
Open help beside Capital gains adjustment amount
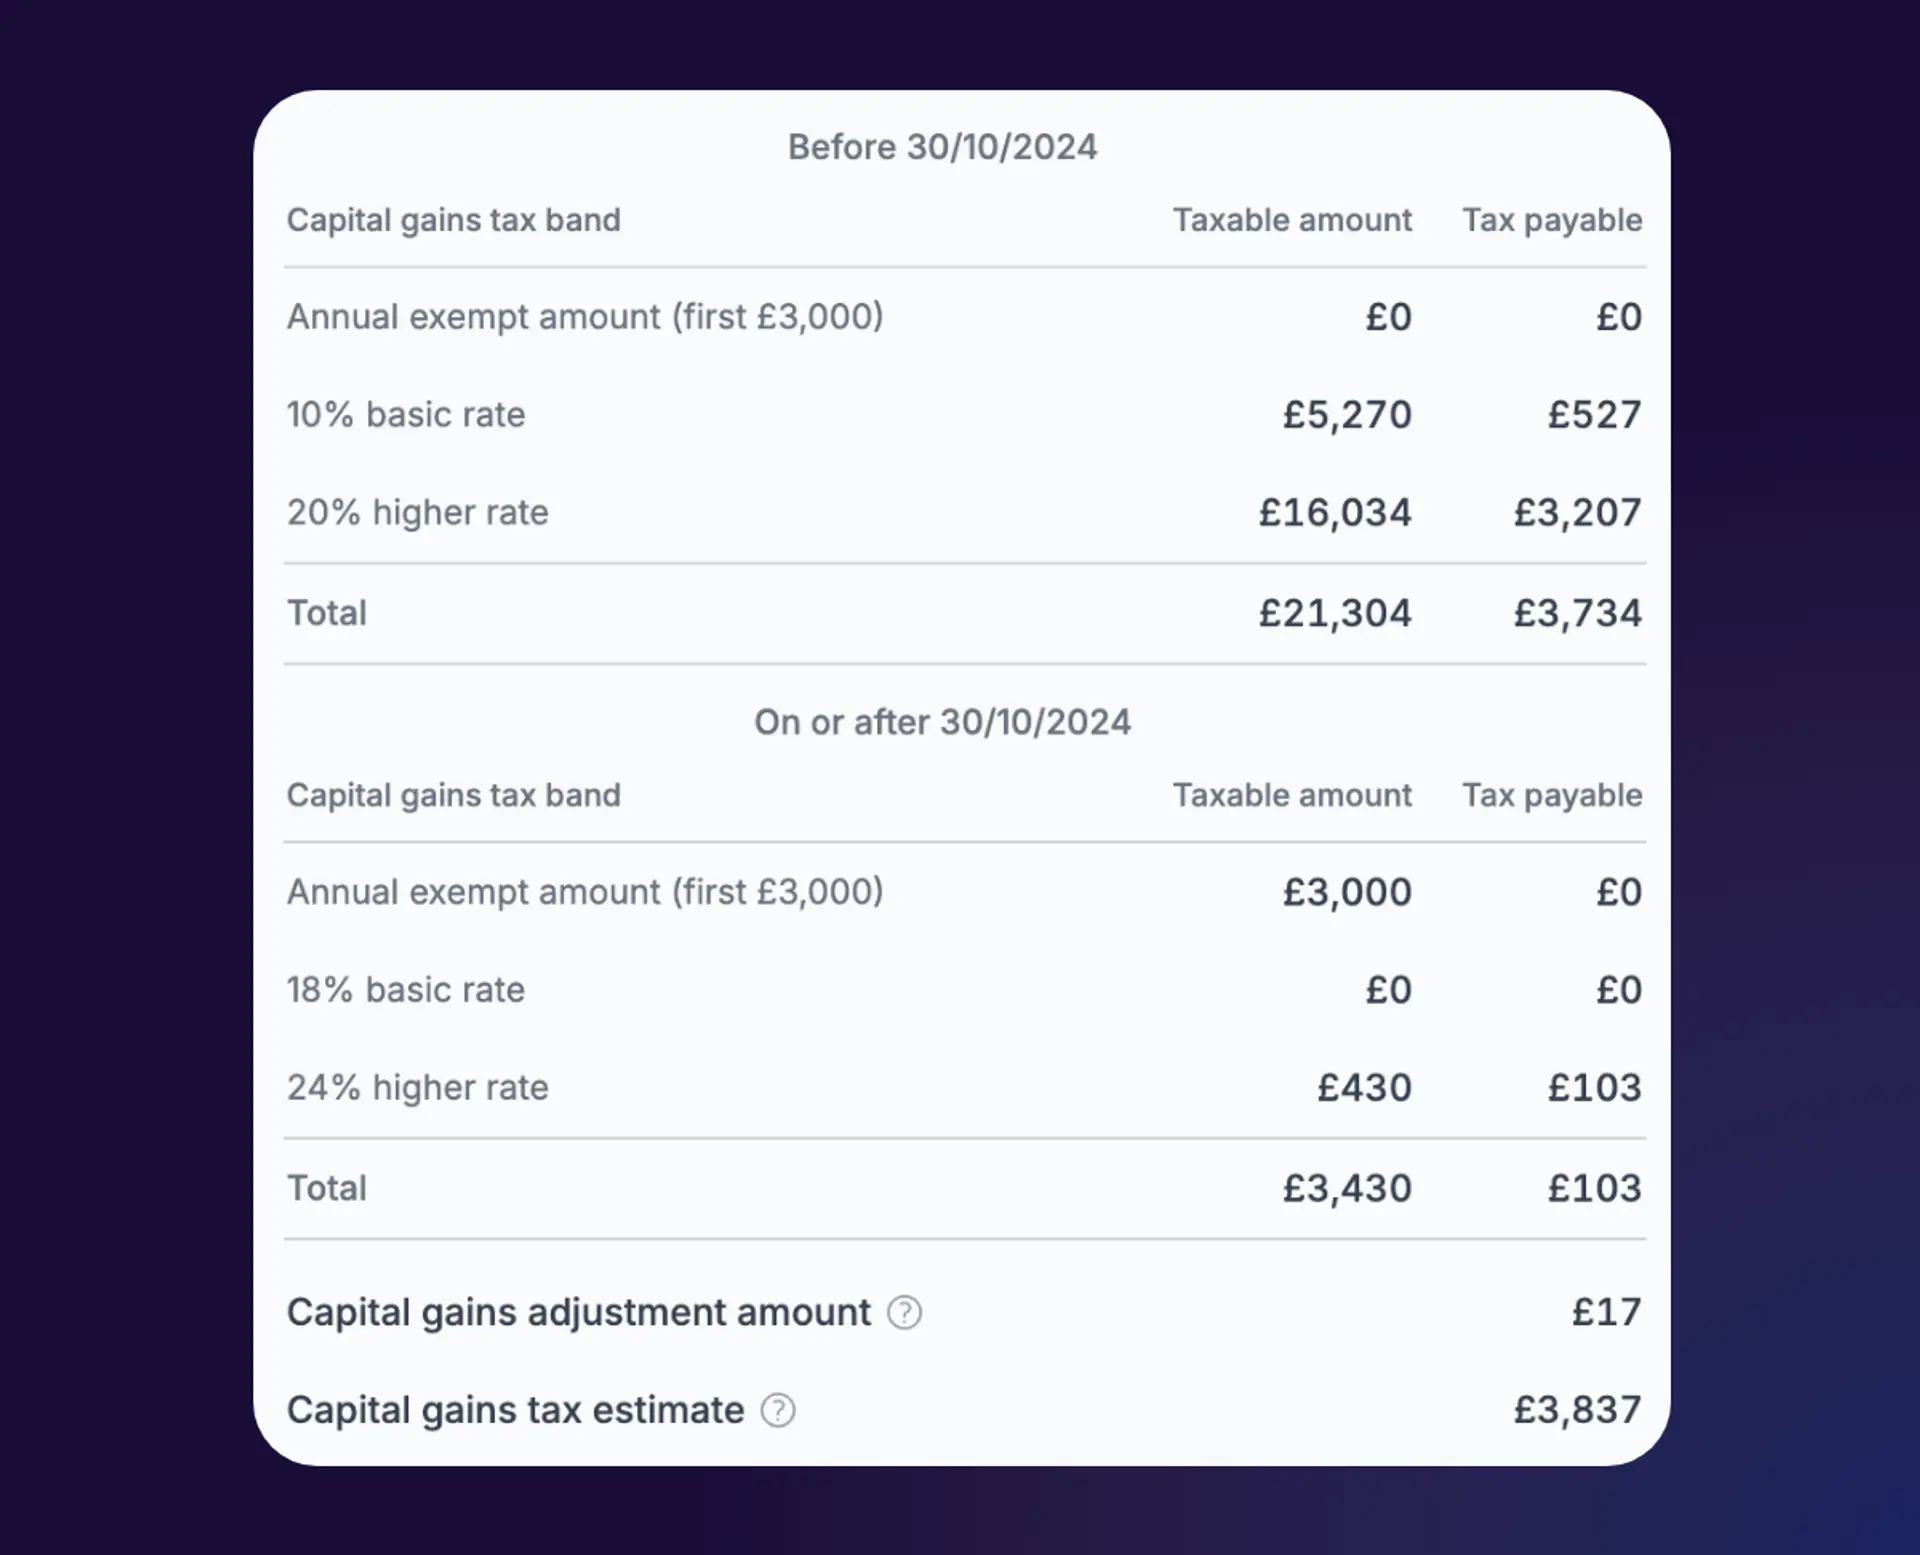[x=905, y=1313]
